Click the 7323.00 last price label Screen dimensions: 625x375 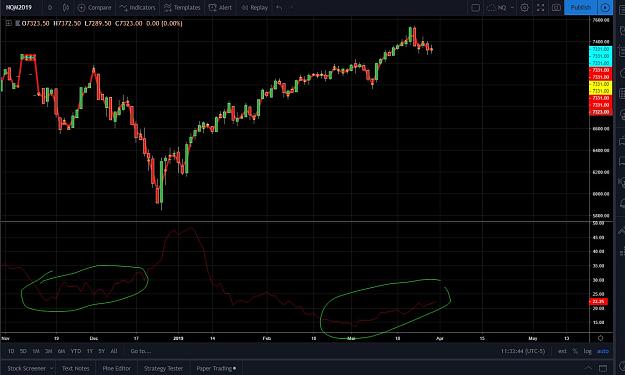tap(600, 112)
